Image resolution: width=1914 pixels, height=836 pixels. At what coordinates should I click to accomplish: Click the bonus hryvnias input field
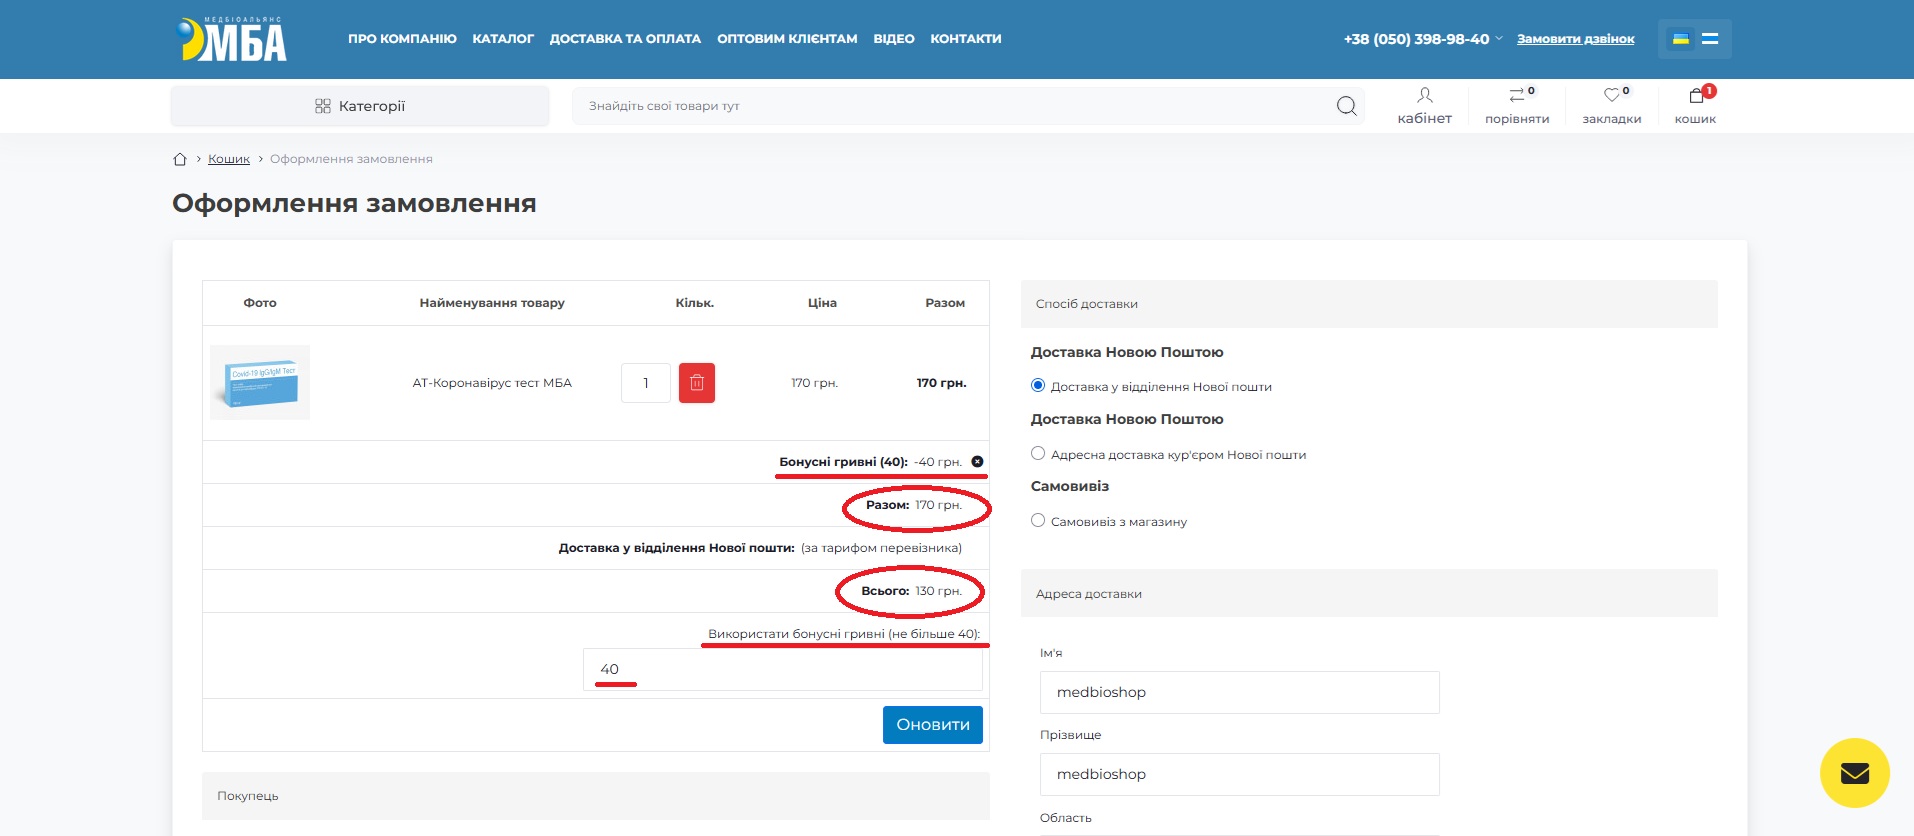tap(782, 670)
